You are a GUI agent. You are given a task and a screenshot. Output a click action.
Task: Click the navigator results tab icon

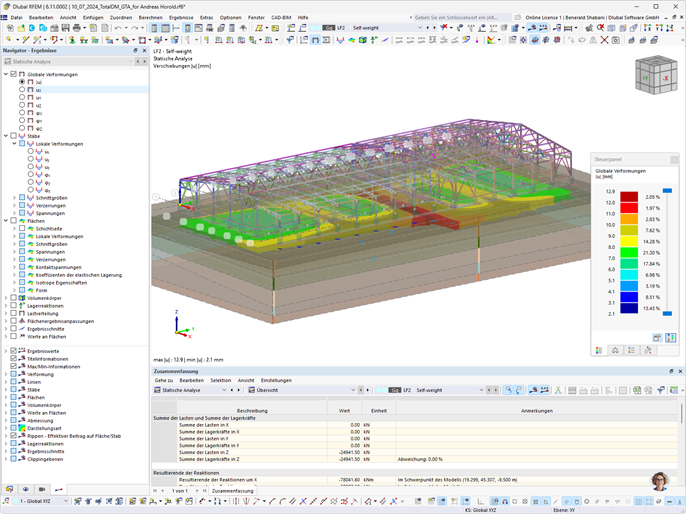[59, 489]
